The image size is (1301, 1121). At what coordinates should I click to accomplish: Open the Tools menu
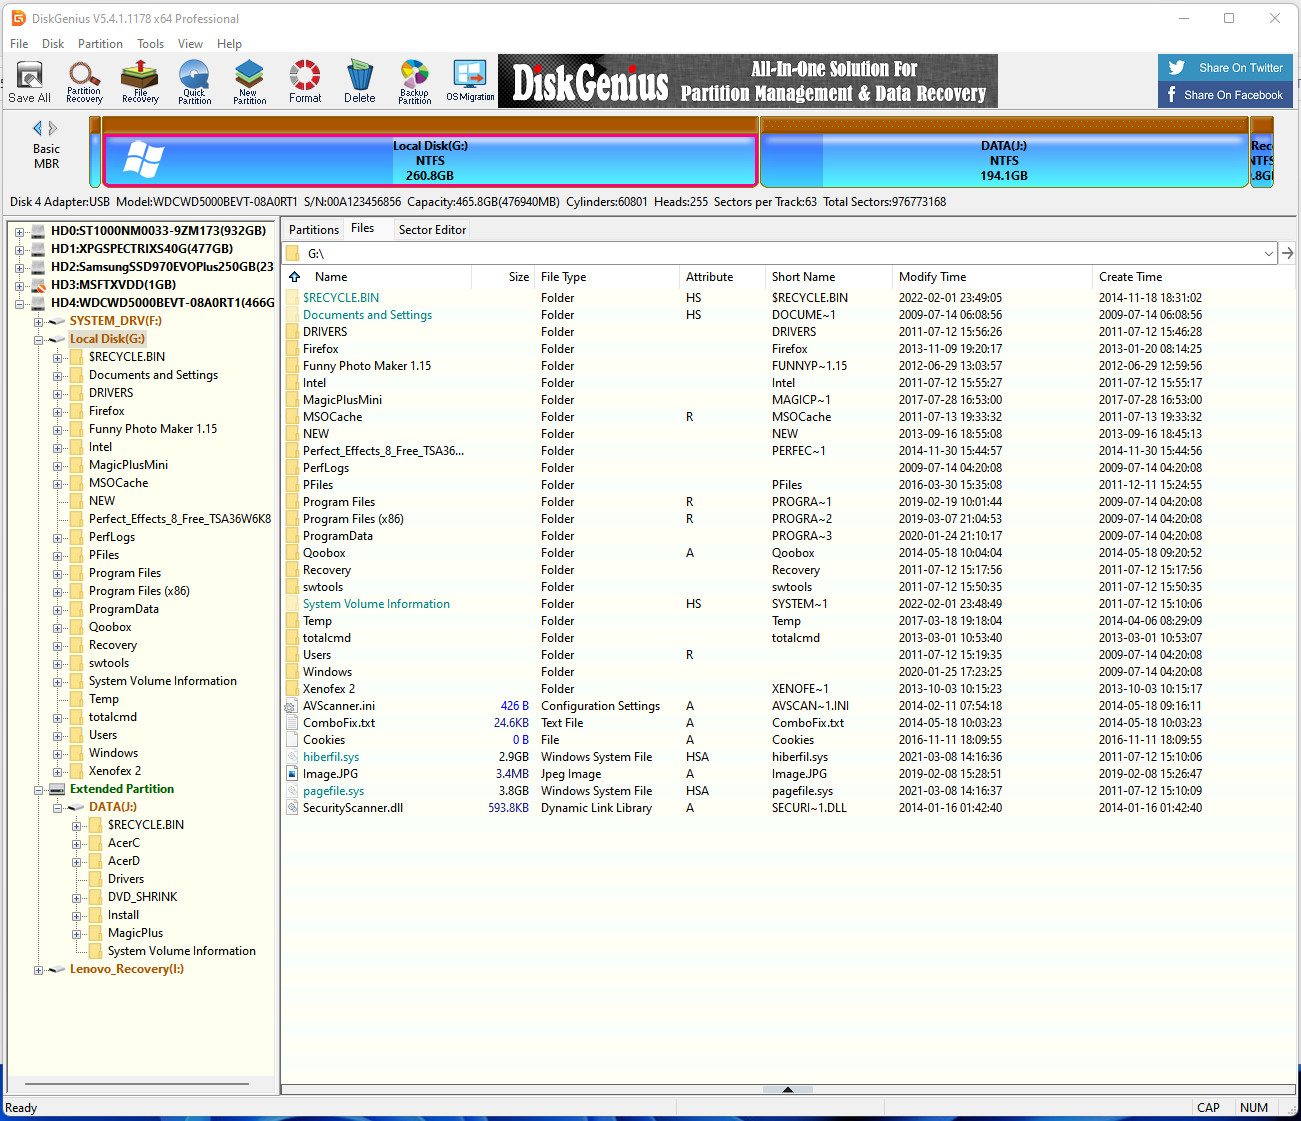click(150, 44)
